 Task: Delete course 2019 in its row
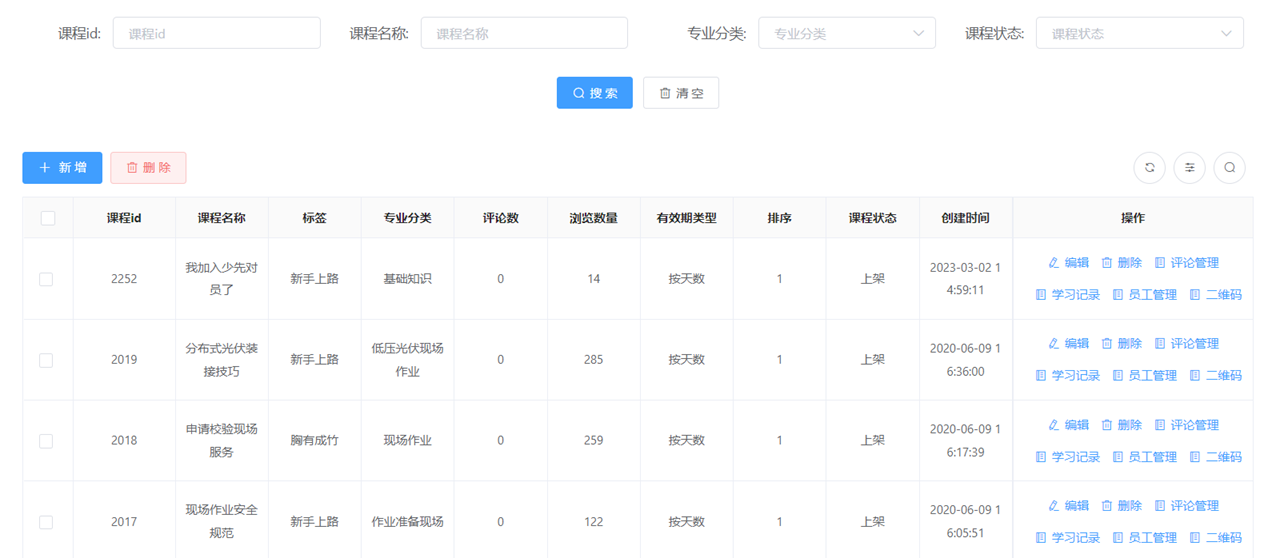[1121, 344]
